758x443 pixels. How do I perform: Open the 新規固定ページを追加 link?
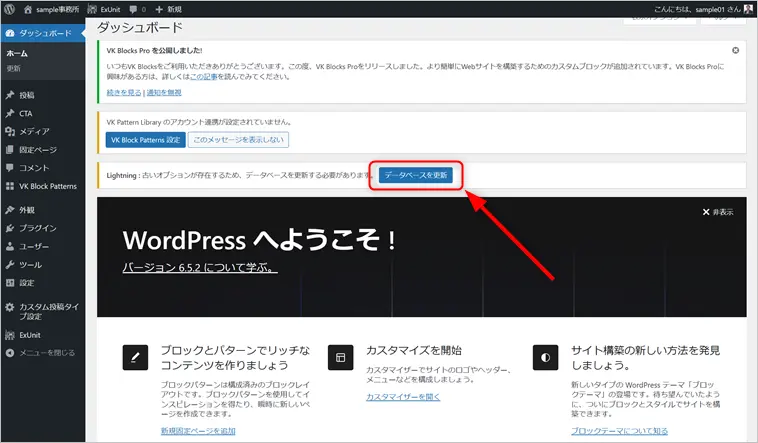198,430
